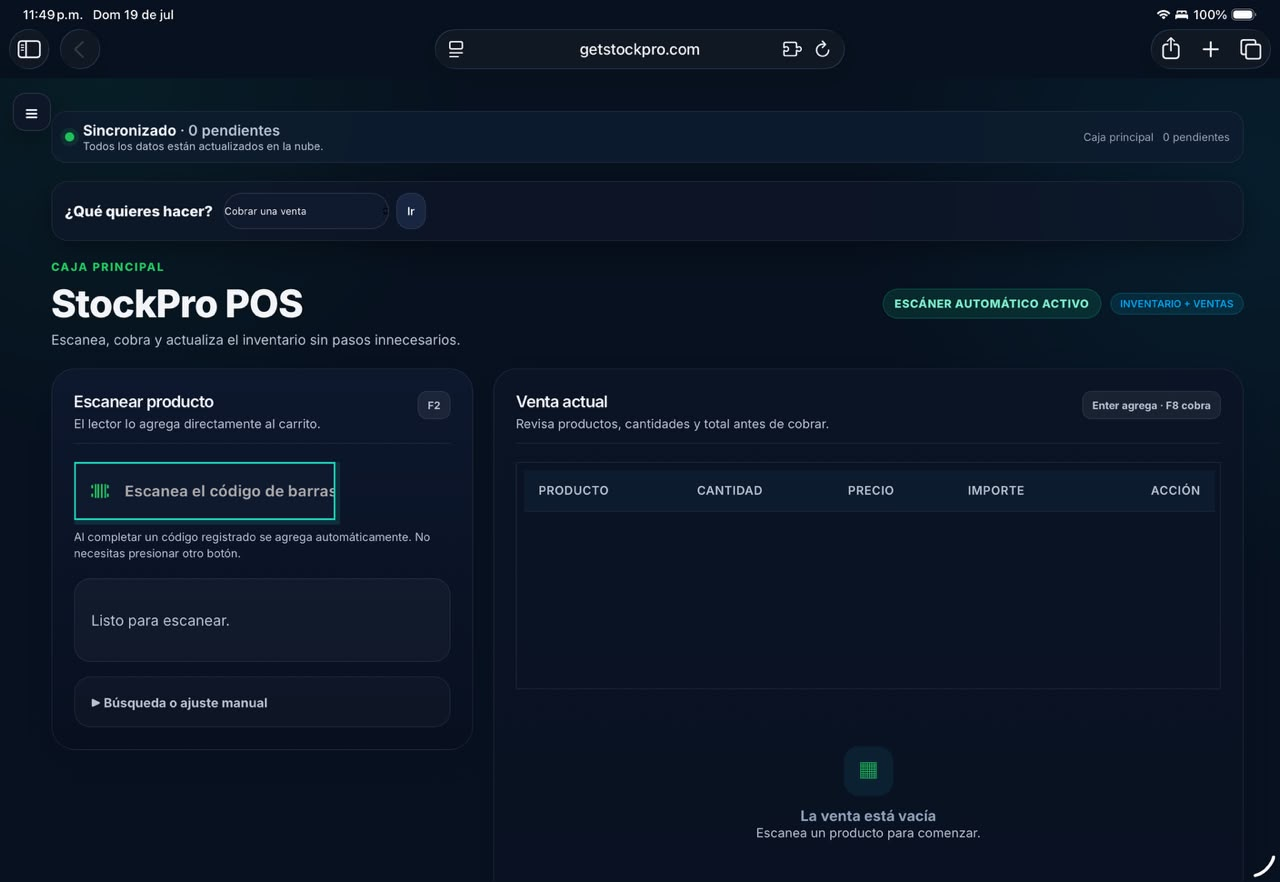Open the Safari share sheet
The width and height of the screenshot is (1280, 882).
pos(1171,49)
